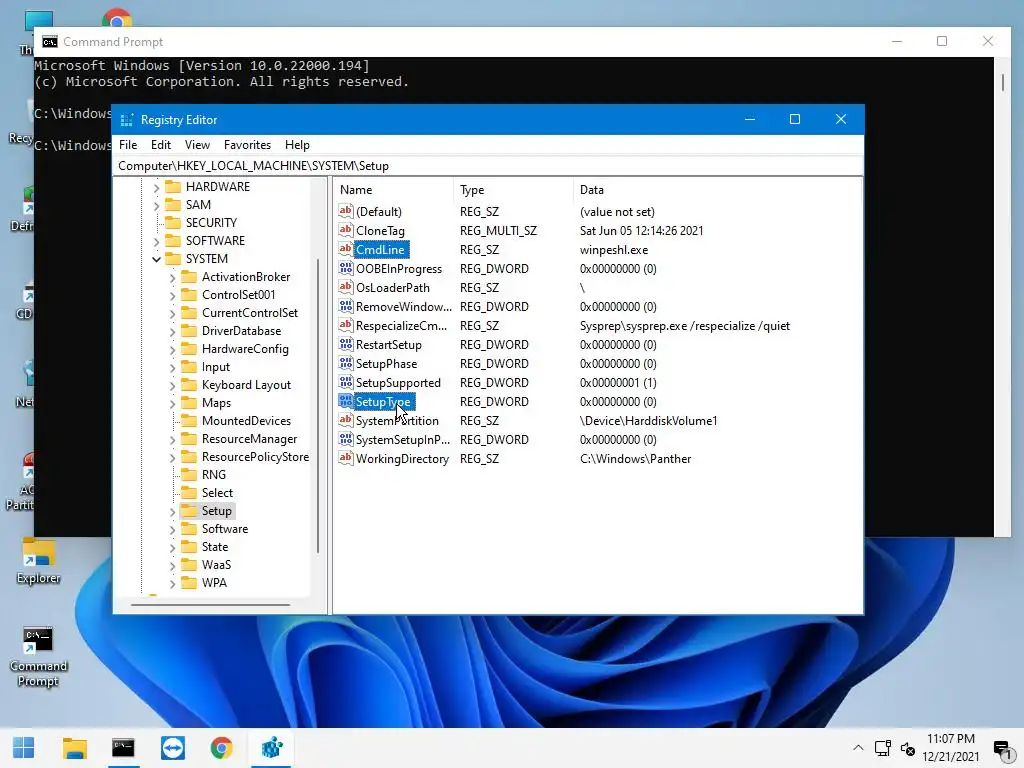Click the RemoveWindow... DWORD icon
Viewport: 1024px width, 768px height.
345,306
